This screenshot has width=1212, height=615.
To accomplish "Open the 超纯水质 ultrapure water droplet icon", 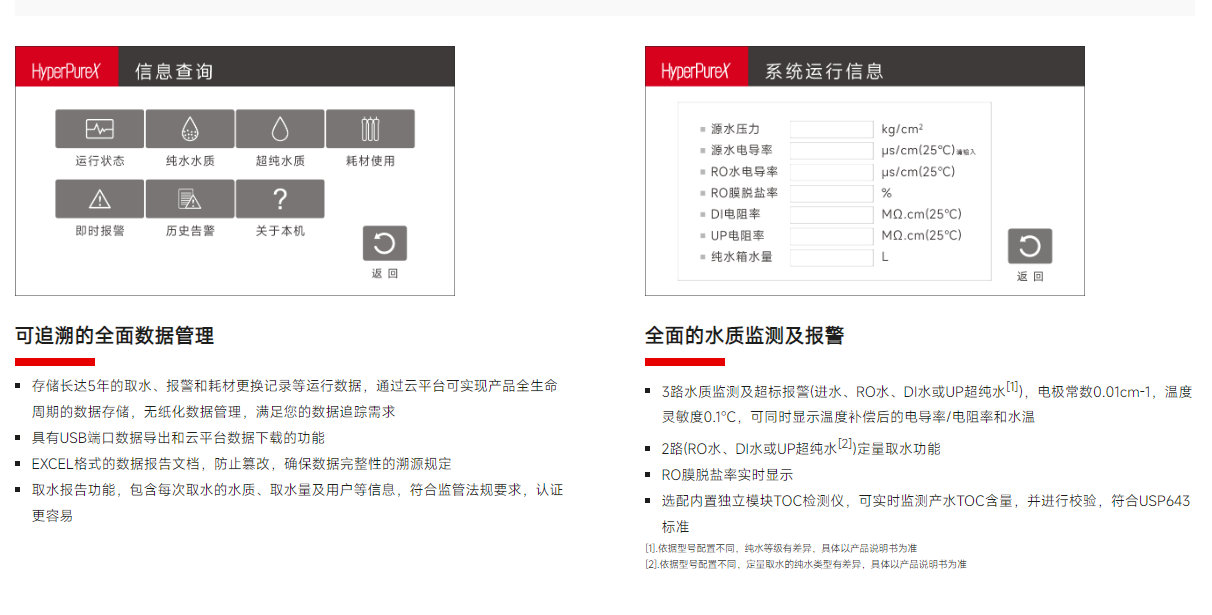I will coord(280,129).
